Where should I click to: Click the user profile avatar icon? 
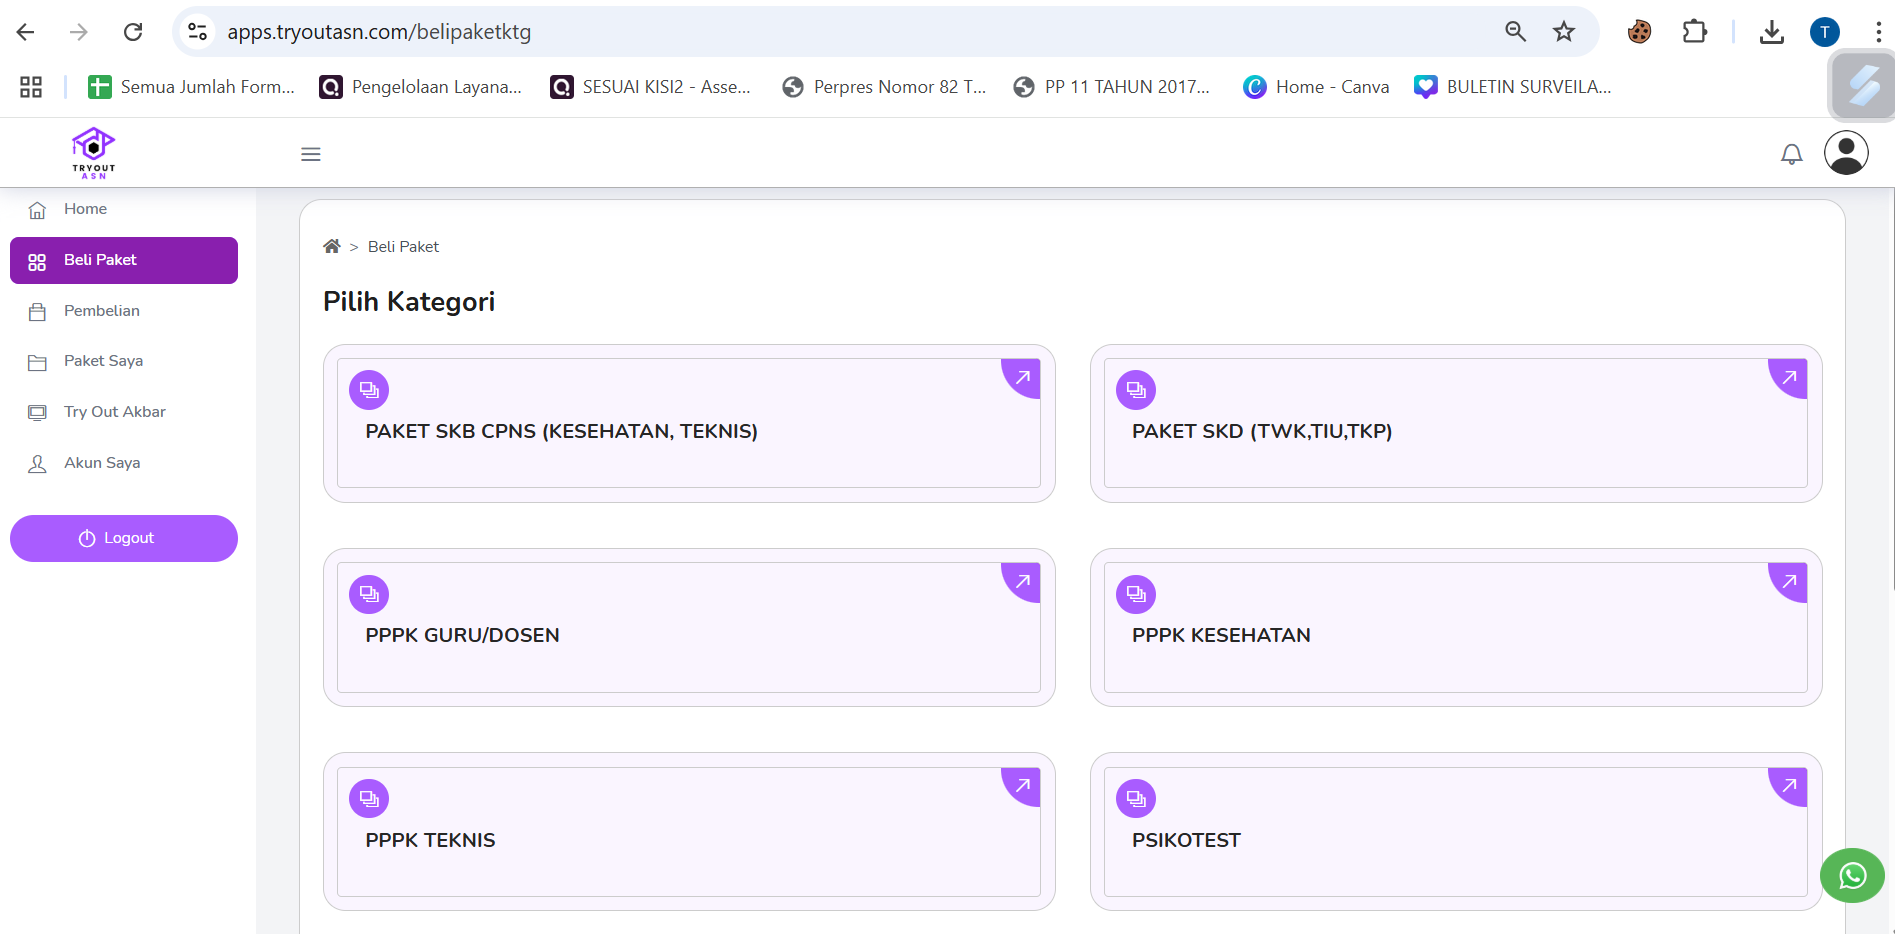(x=1845, y=153)
